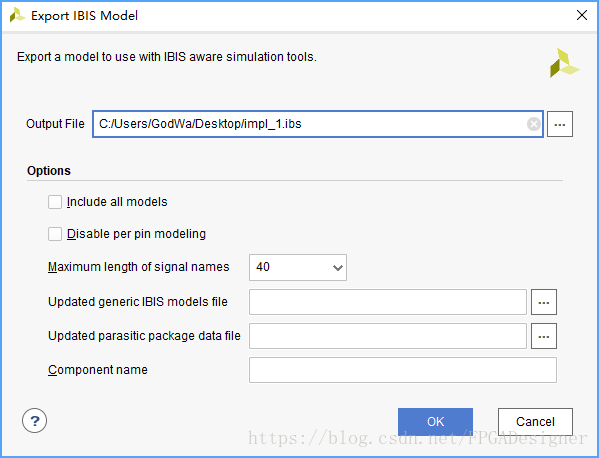
Task: Browse for updated parasitic package data file
Action: click(544, 336)
